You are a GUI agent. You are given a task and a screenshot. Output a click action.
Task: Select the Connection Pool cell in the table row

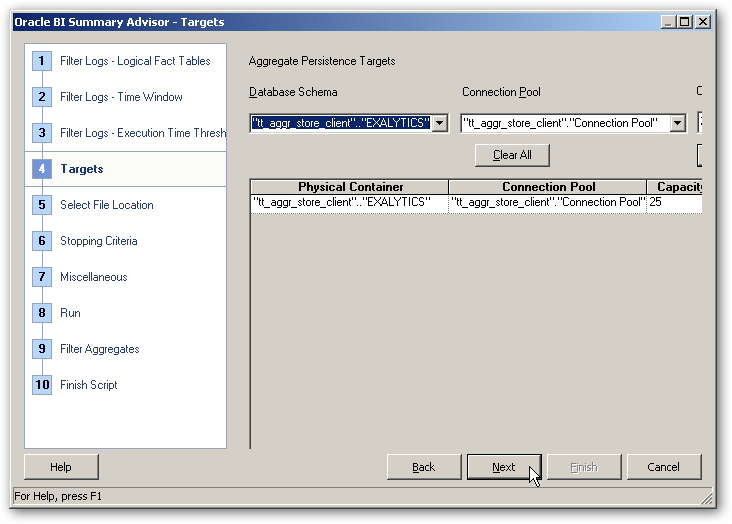[548, 203]
